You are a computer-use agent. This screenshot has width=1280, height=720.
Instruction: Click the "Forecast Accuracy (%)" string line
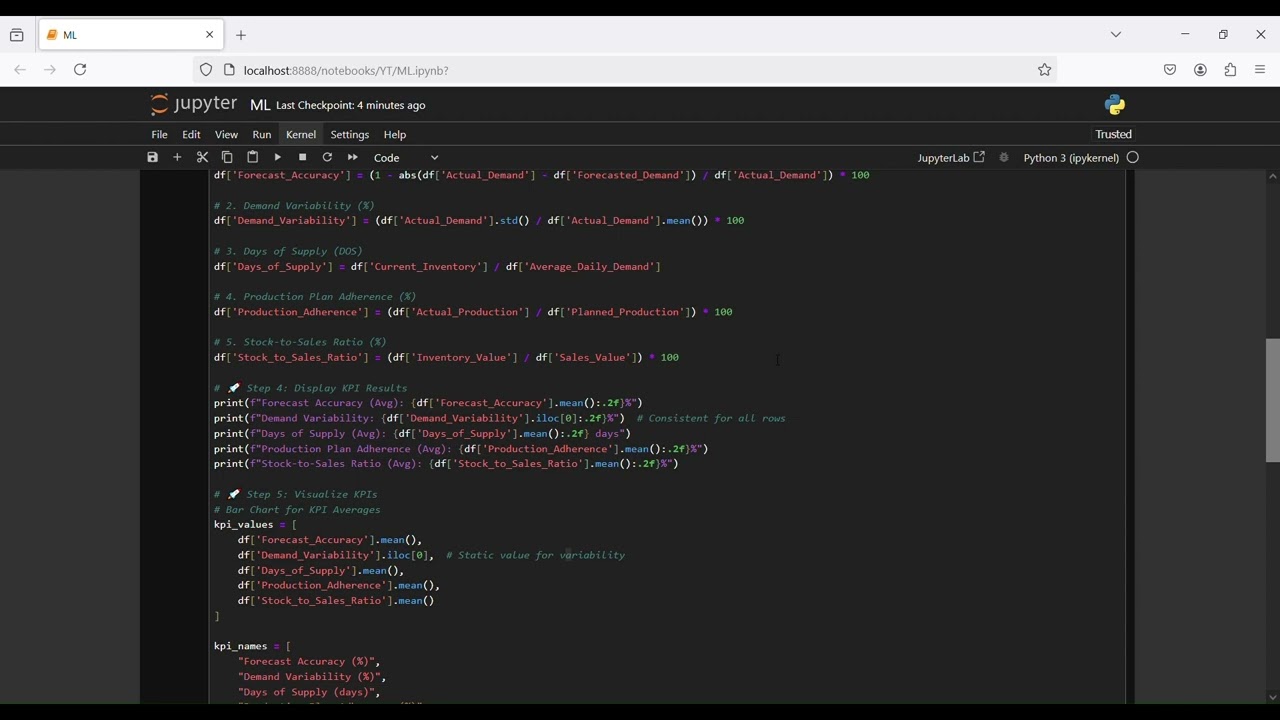[x=309, y=662]
